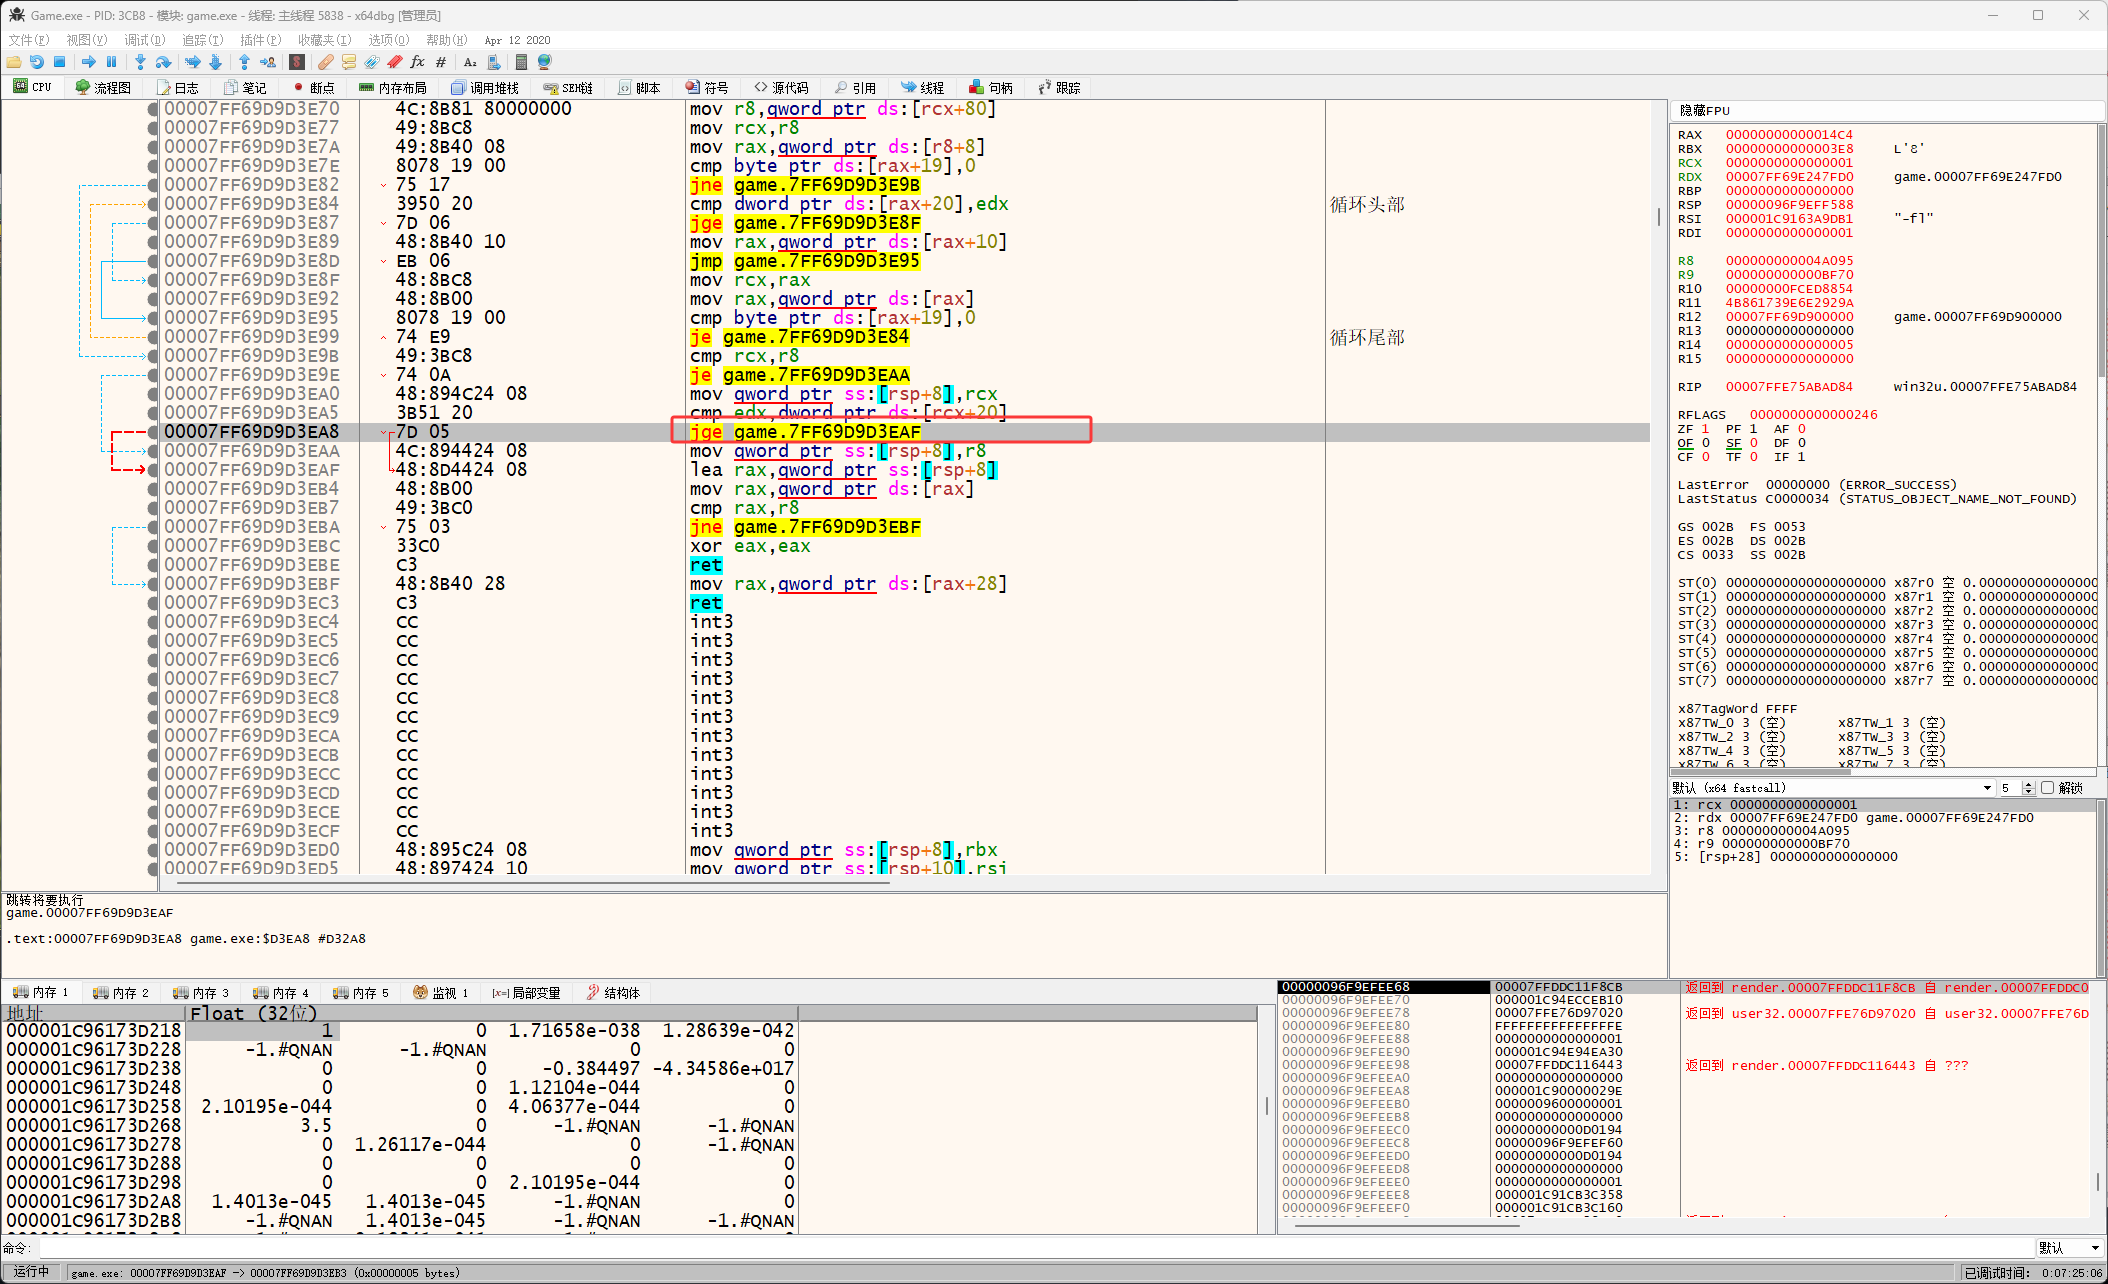Image resolution: width=2108 pixels, height=1284 pixels.
Task: Click the 隐藏FPU button
Action: [x=1704, y=111]
